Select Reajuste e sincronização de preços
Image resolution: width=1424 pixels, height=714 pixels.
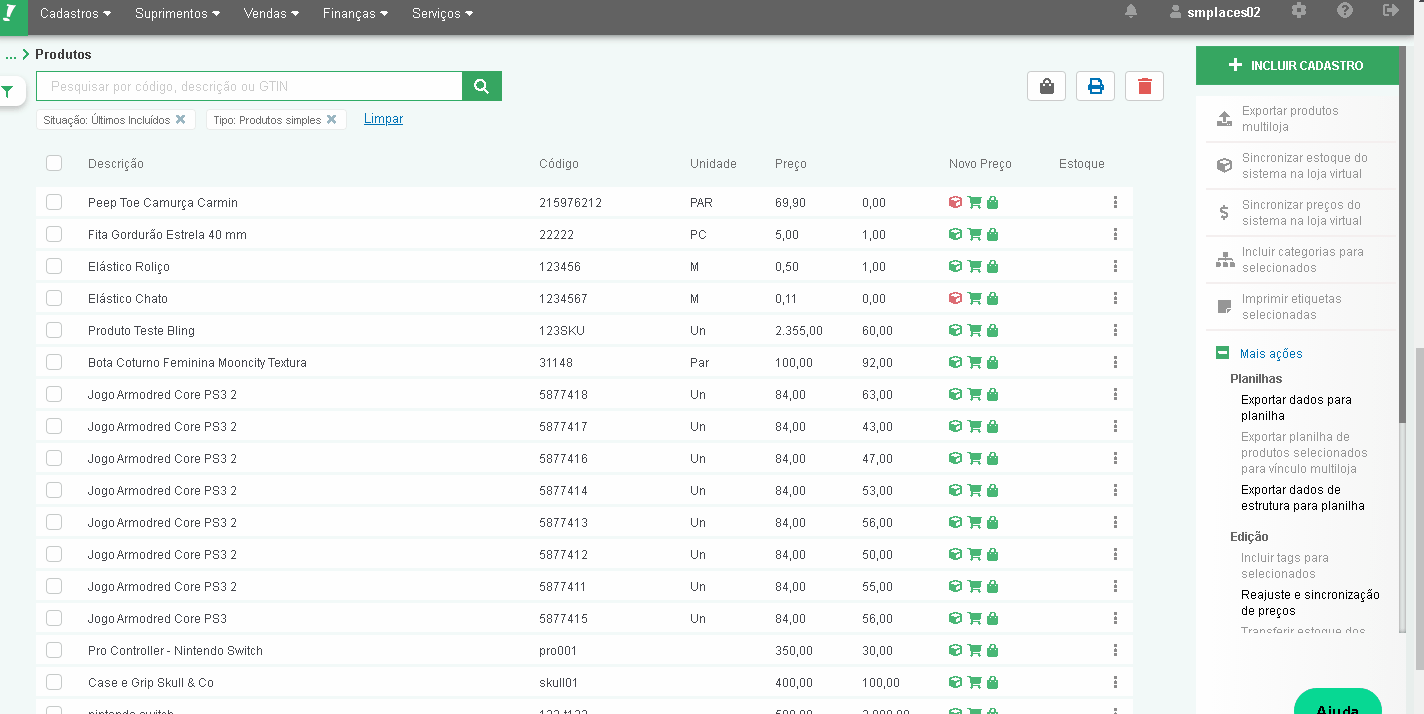[x=1310, y=603]
